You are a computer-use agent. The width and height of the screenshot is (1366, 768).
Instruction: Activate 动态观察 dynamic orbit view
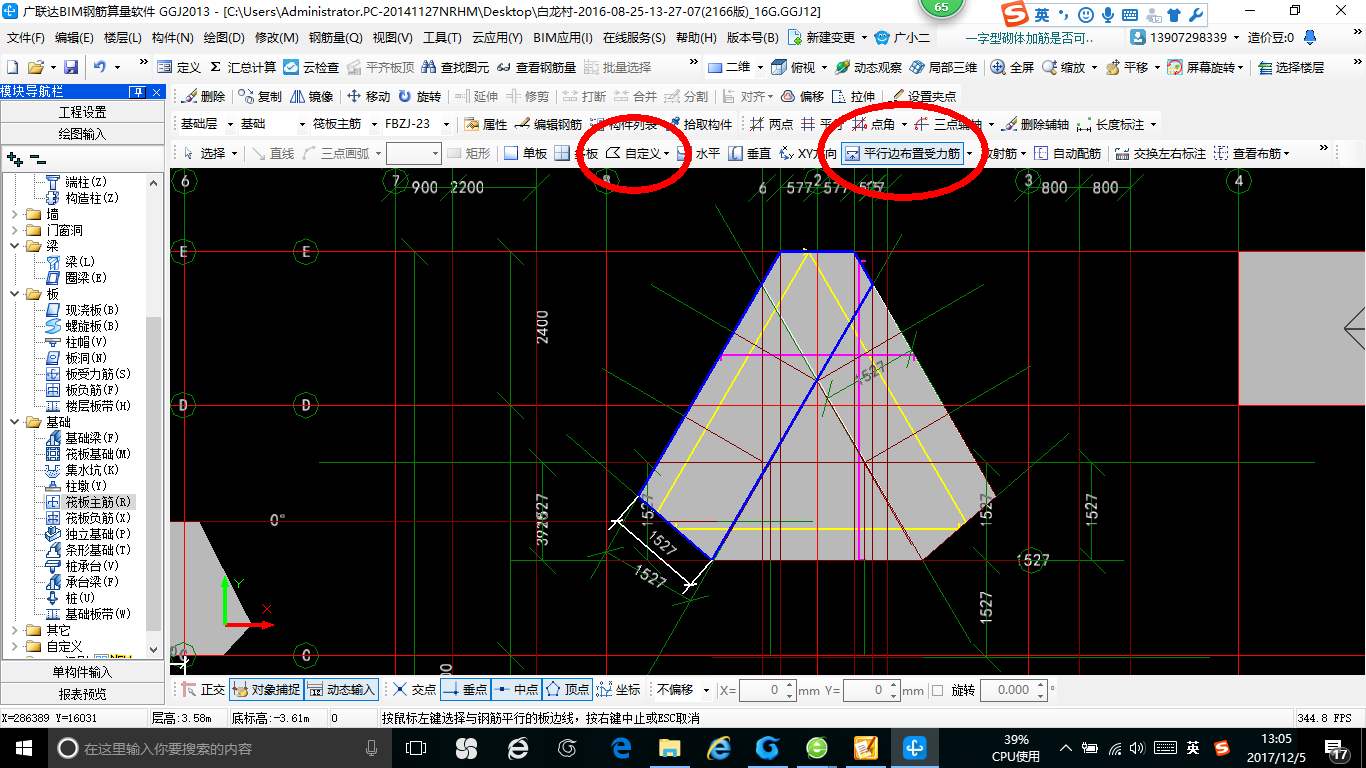click(x=868, y=67)
